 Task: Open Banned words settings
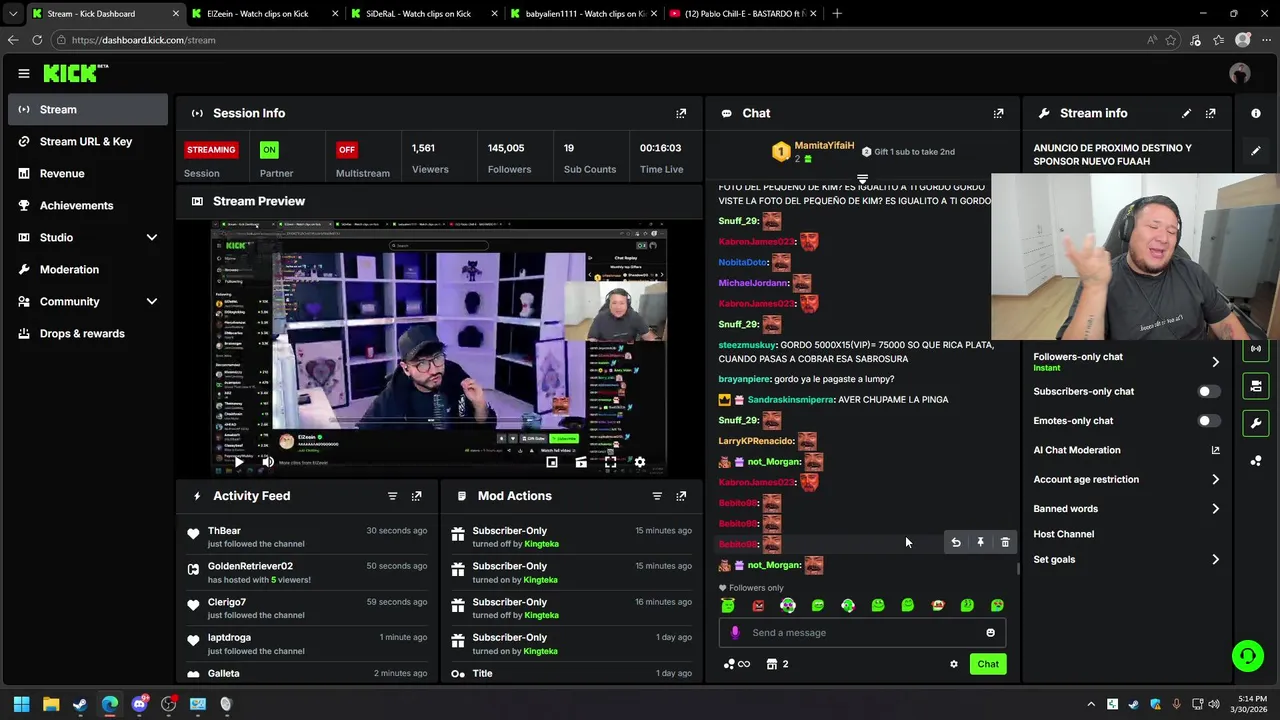tap(1127, 508)
